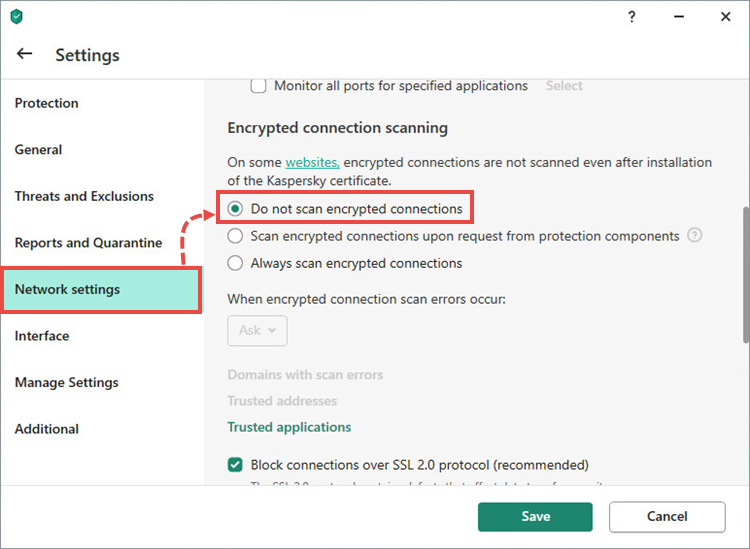Select scan upon request from protection components

pyautogui.click(x=235, y=236)
